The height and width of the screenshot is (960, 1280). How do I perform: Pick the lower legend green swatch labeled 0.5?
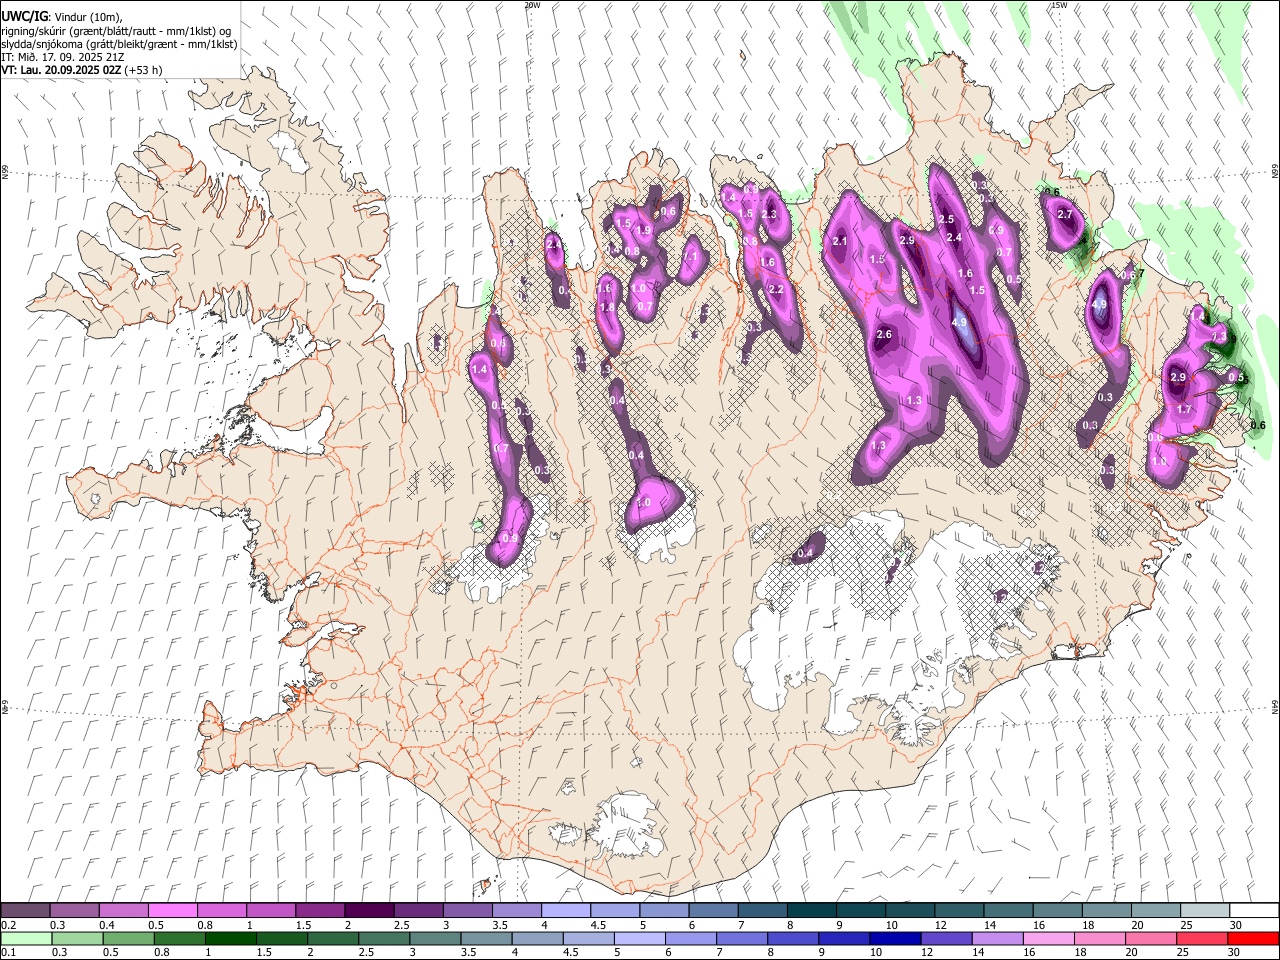pyautogui.click(x=129, y=938)
